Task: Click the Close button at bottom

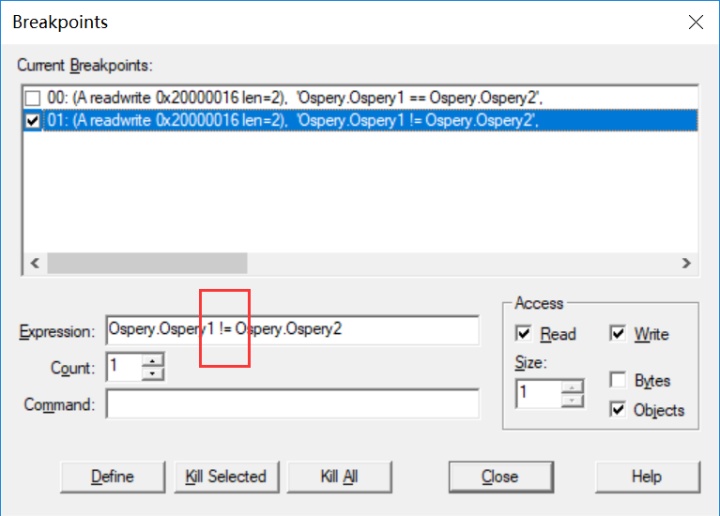Action: click(x=501, y=477)
